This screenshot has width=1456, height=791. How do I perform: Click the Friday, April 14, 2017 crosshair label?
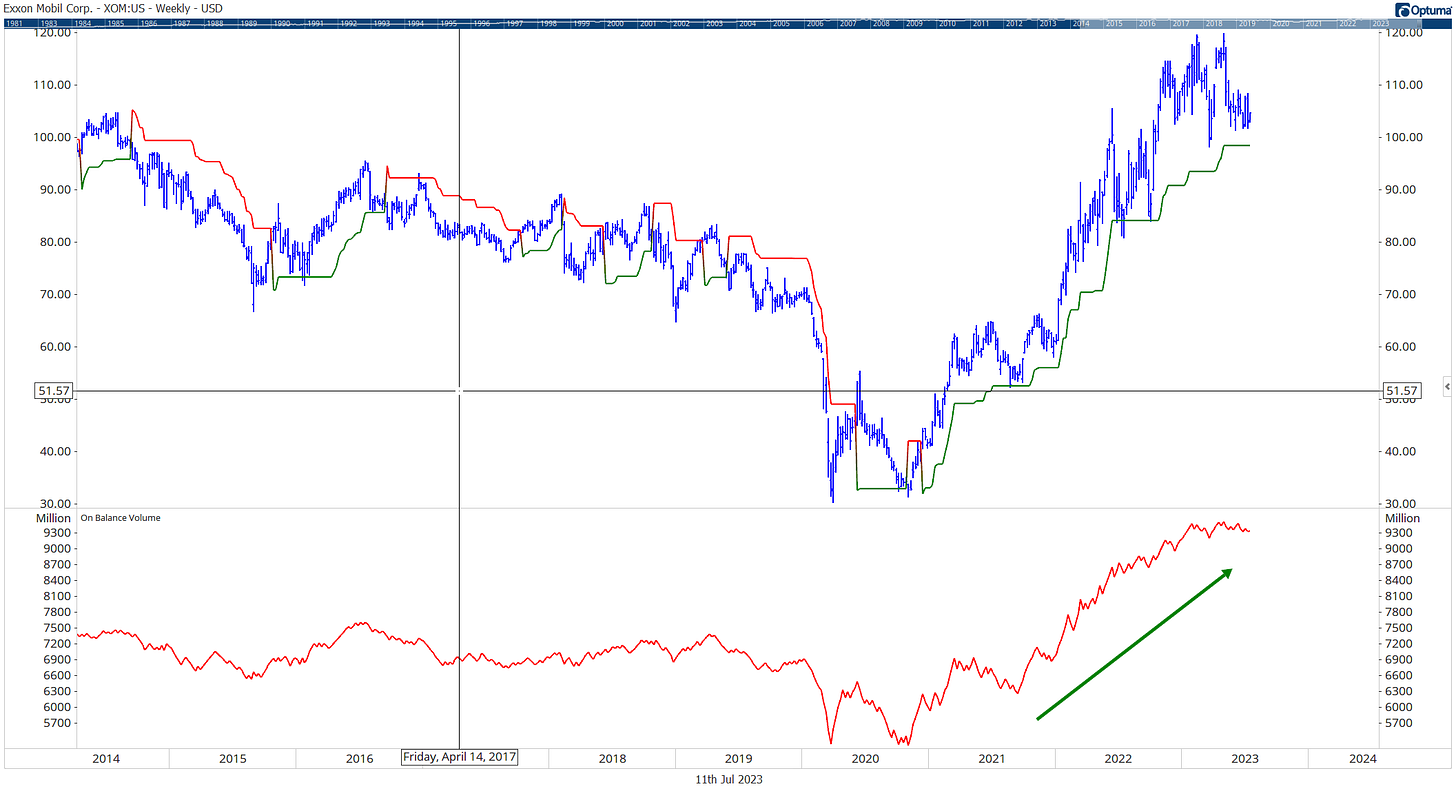click(x=459, y=757)
